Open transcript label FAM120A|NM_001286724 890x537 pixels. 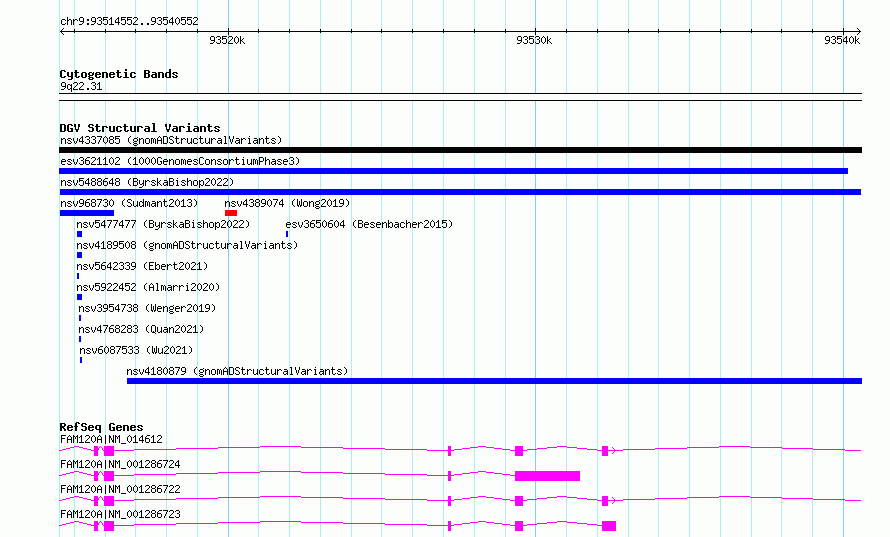click(x=120, y=464)
